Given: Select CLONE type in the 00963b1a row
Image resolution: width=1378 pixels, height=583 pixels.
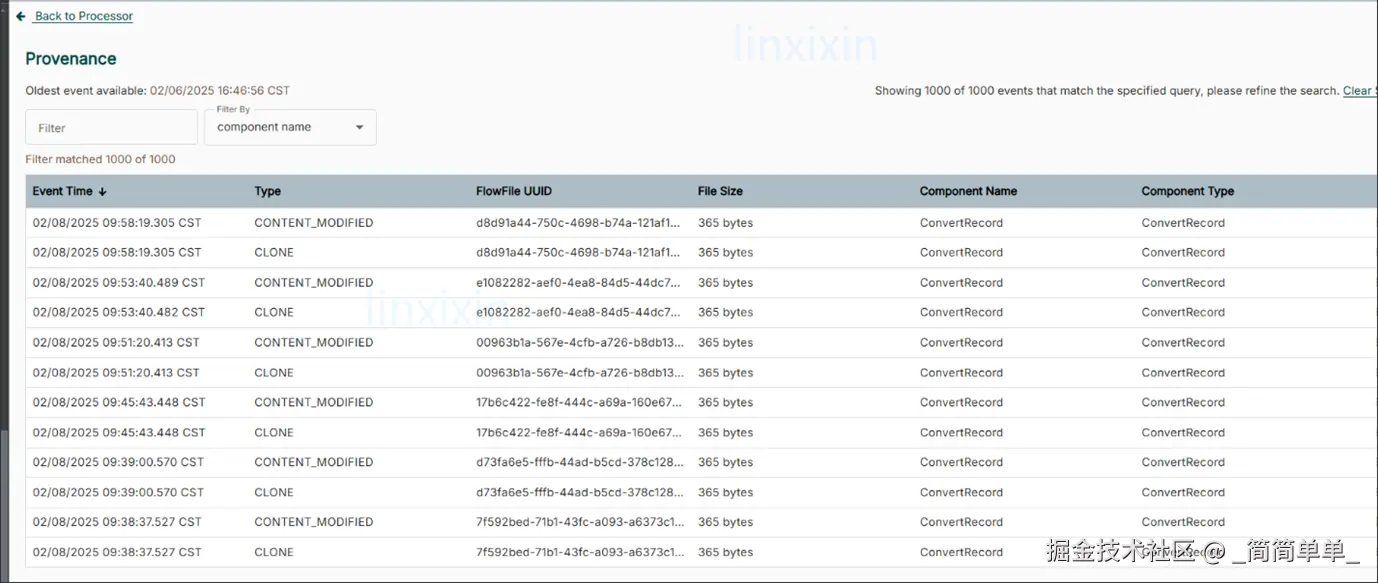Looking at the screenshot, I should pos(274,372).
